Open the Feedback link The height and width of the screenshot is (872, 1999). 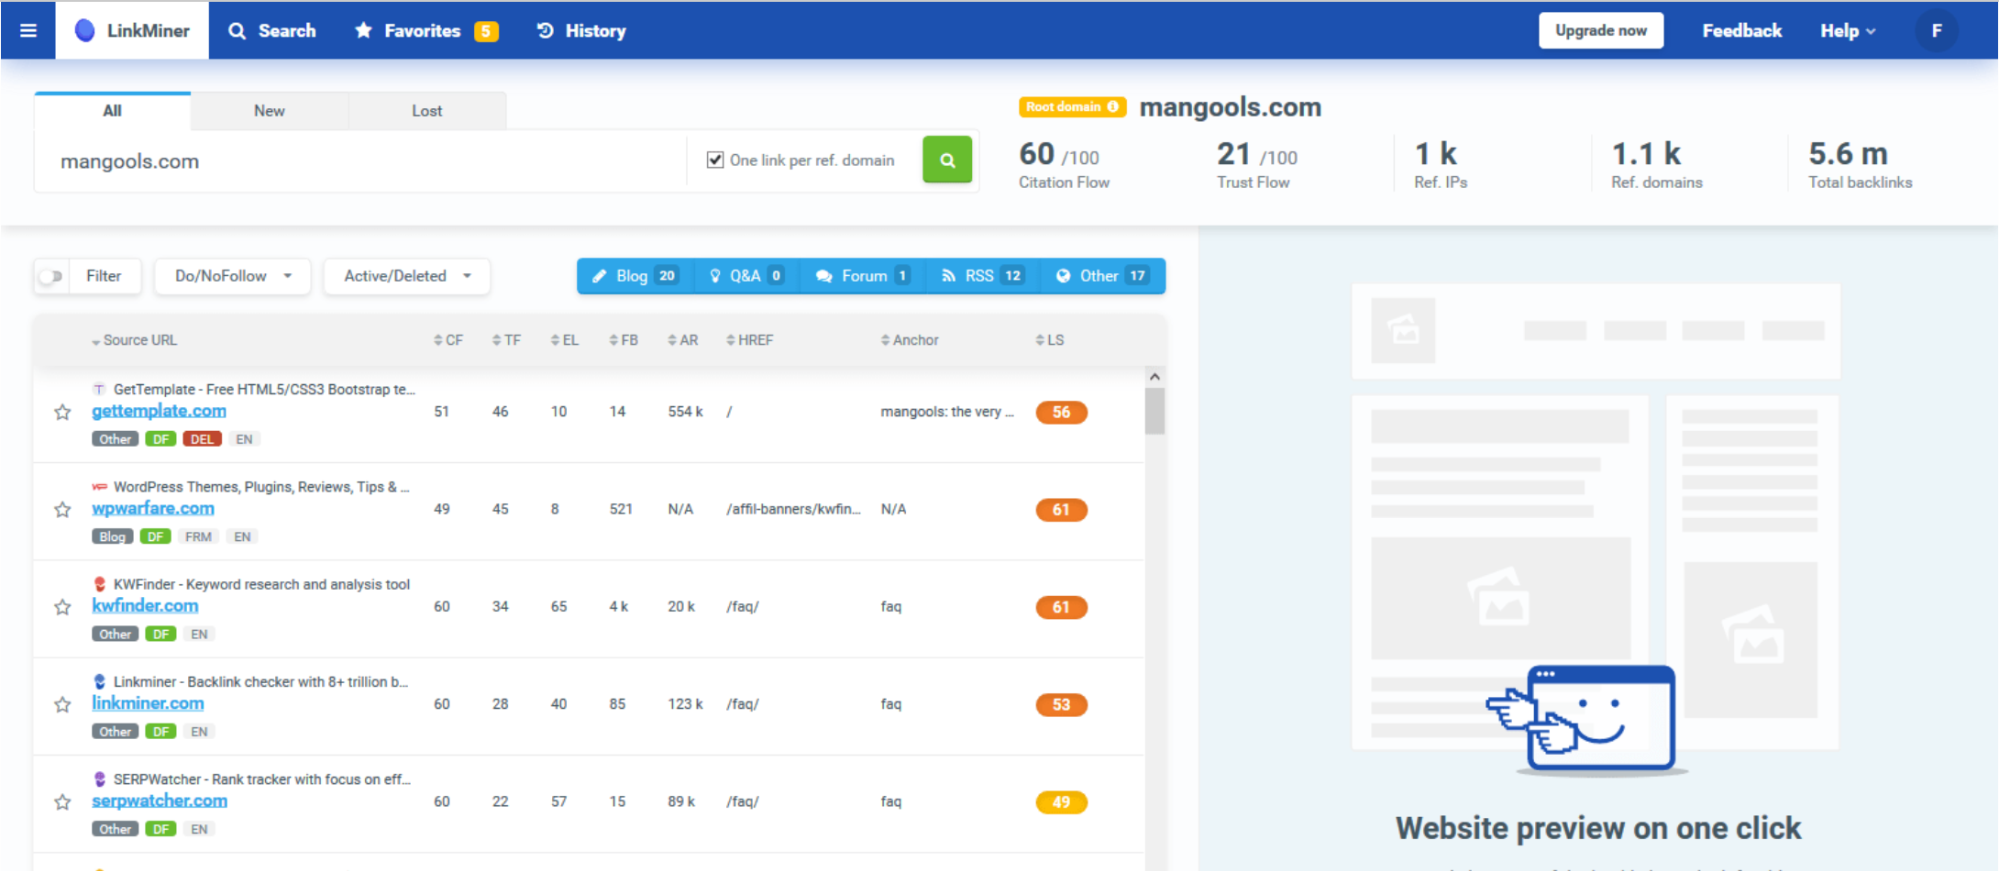(x=1742, y=31)
